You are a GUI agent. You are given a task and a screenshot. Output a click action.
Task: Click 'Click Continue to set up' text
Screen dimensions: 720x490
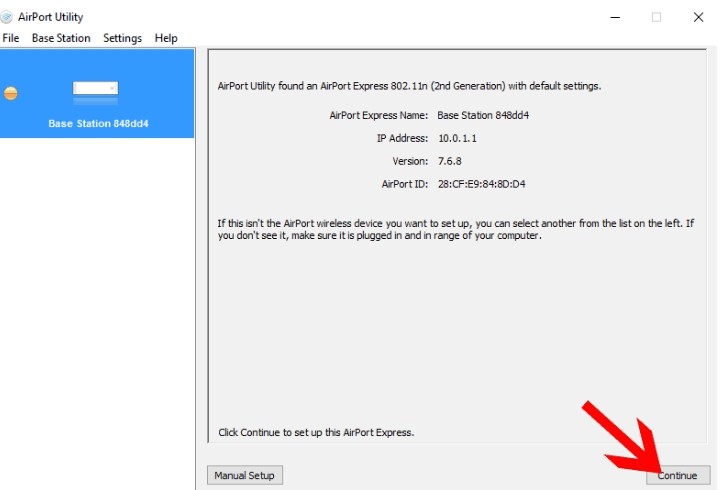pyautogui.click(x=316, y=432)
